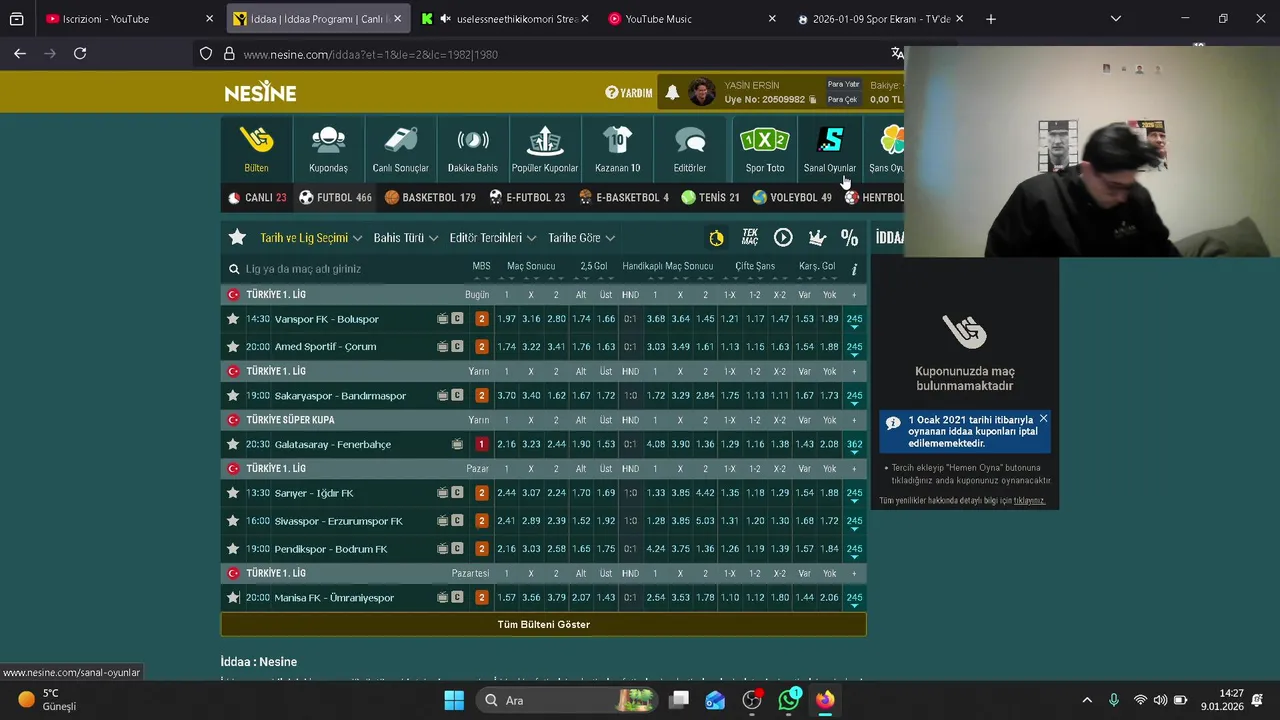Favorite the Vanspor FK - Boluspor match
The height and width of the screenshot is (720, 1280).
233,319
